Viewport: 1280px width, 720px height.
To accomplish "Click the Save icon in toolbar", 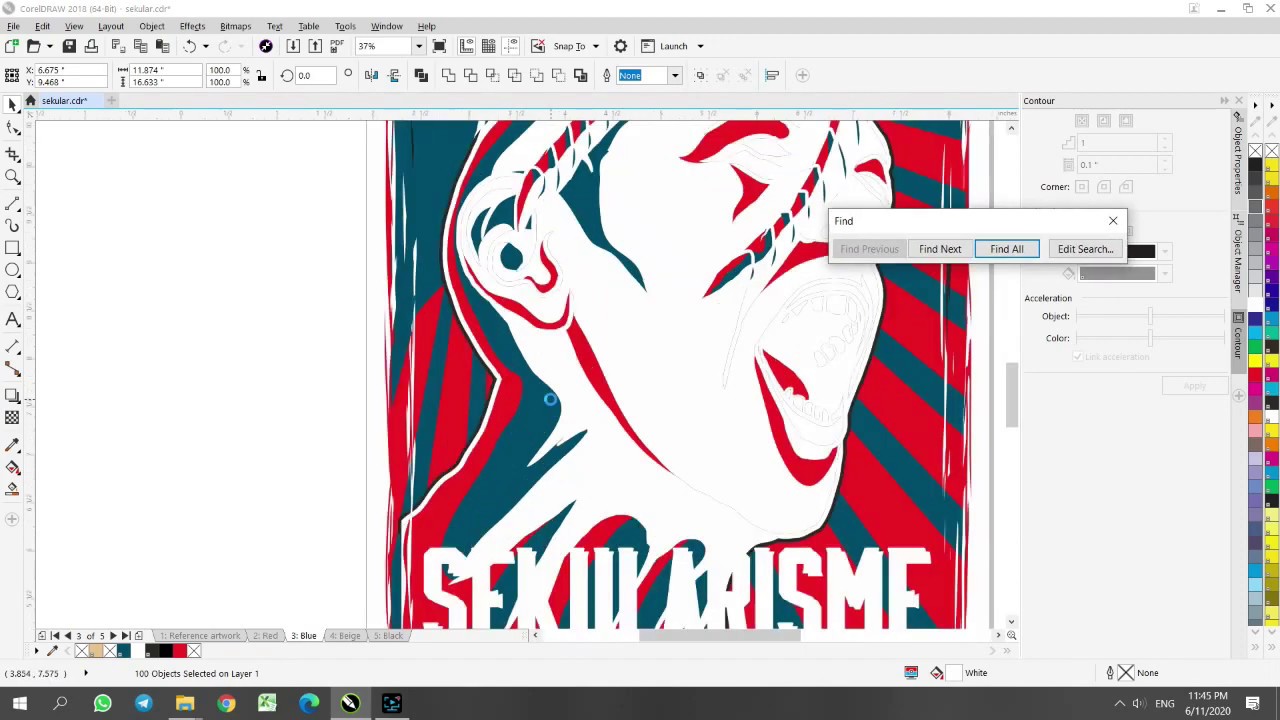I will pyautogui.click(x=69, y=46).
